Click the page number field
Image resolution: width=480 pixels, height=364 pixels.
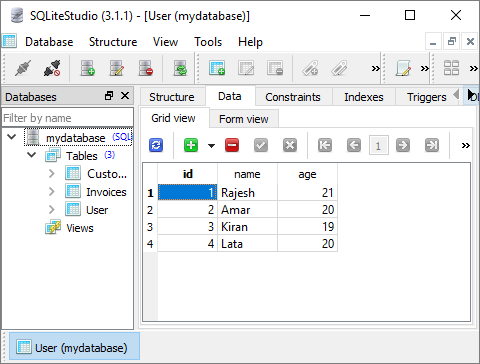point(378,145)
